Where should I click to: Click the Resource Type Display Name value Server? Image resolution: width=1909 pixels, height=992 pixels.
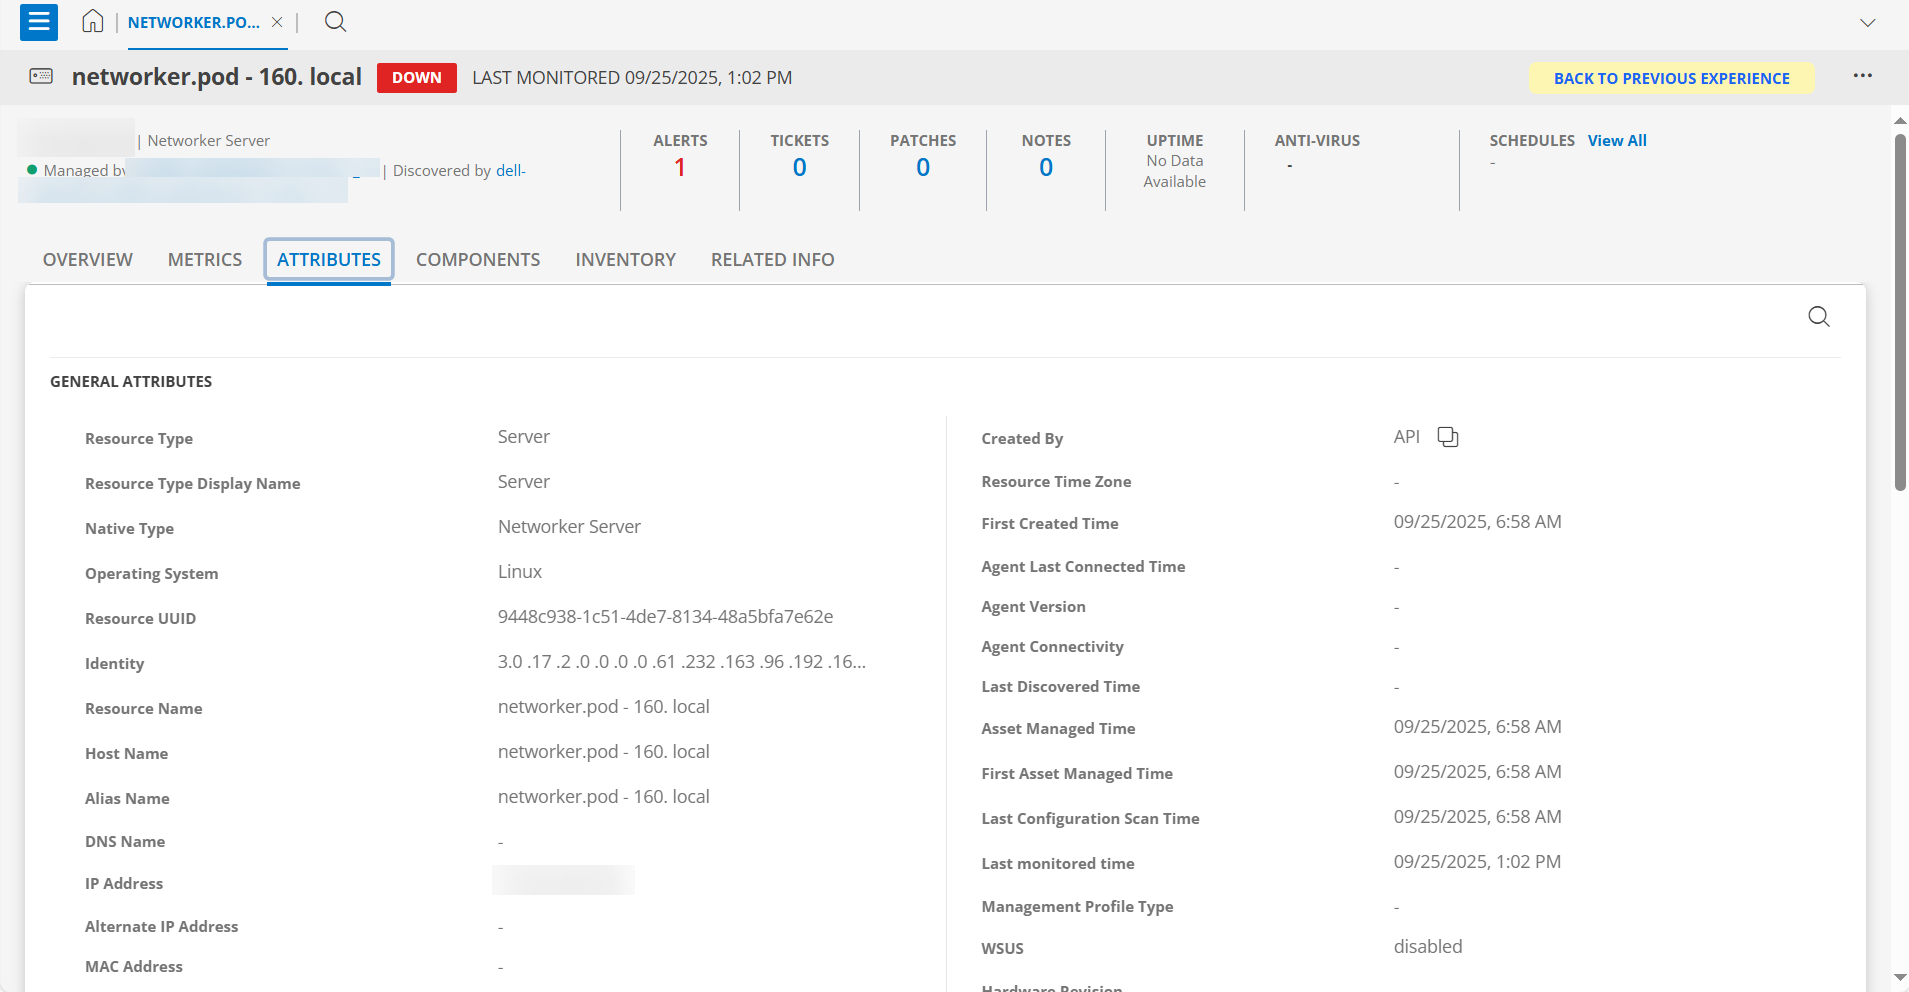pyautogui.click(x=524, y=482)
